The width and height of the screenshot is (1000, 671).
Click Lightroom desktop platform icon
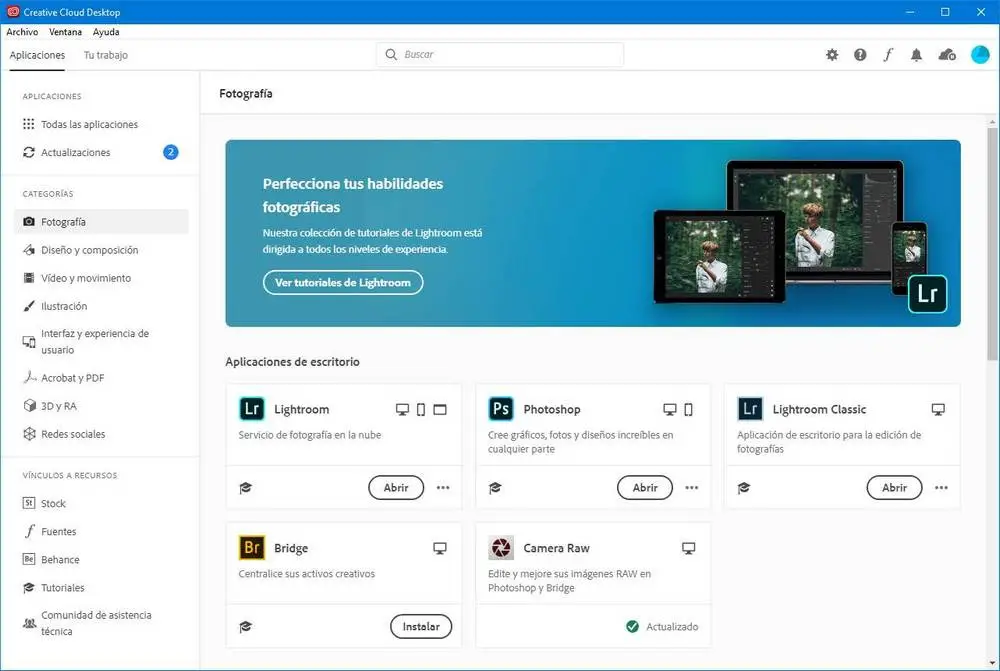click(402, 409)
